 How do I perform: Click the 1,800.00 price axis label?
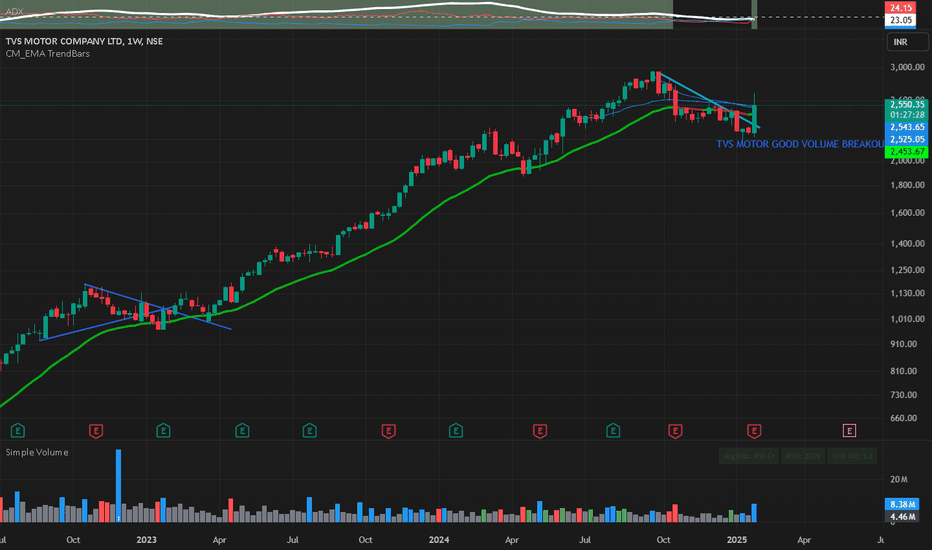pos(907,185)
